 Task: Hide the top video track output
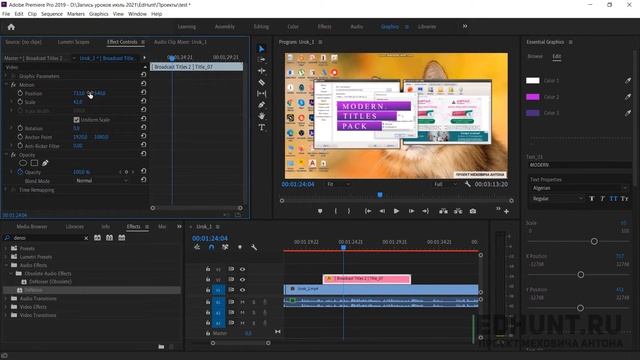click(x=242, y=269)
